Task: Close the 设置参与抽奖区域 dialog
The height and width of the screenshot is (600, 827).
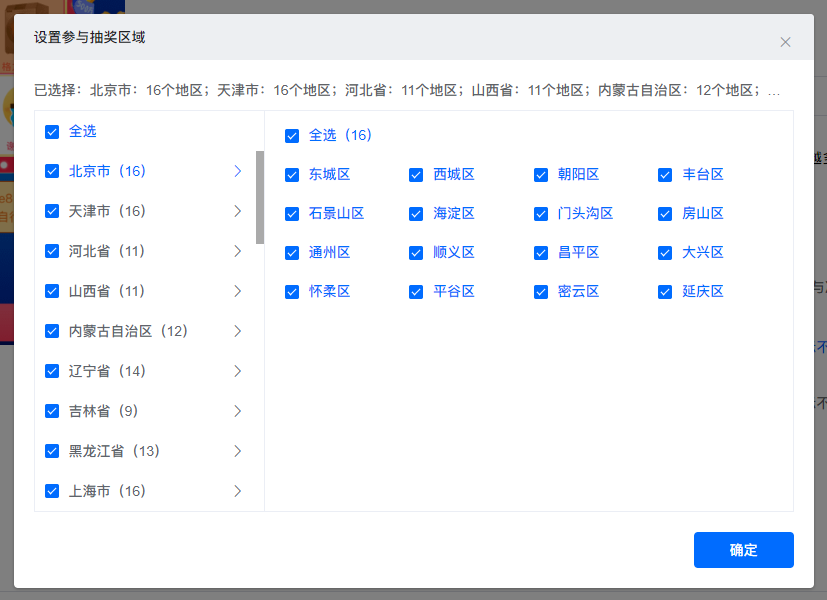Action: (x=785, y=42)
